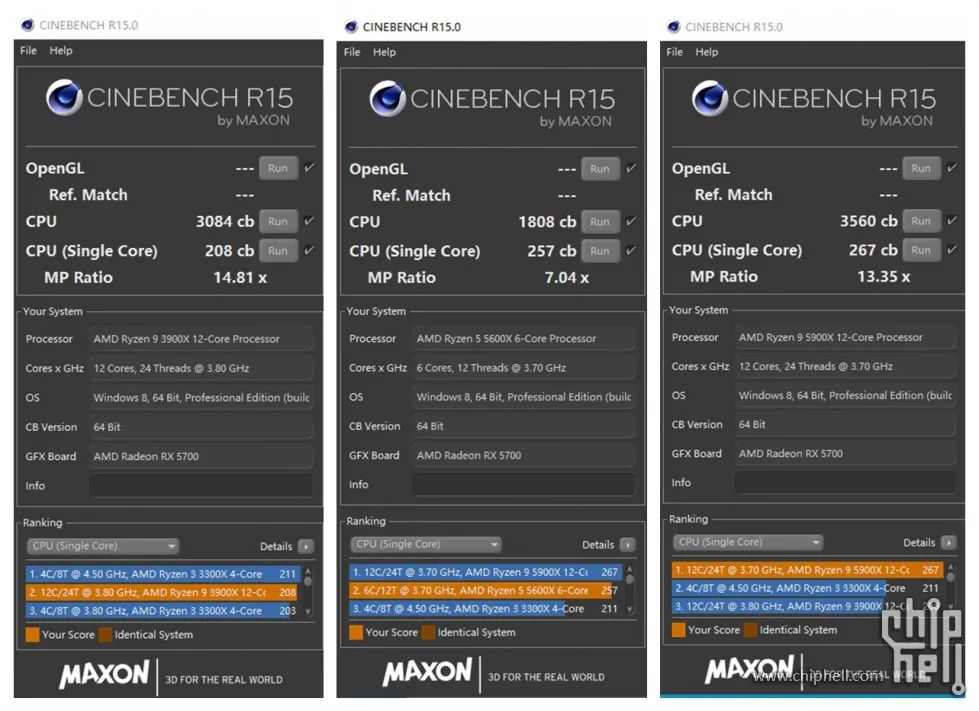Image resolution: width=979 pixels, height=711 pixels.
Task: Click MAXON logo in the 3900X window
Action: pos(105,674)
